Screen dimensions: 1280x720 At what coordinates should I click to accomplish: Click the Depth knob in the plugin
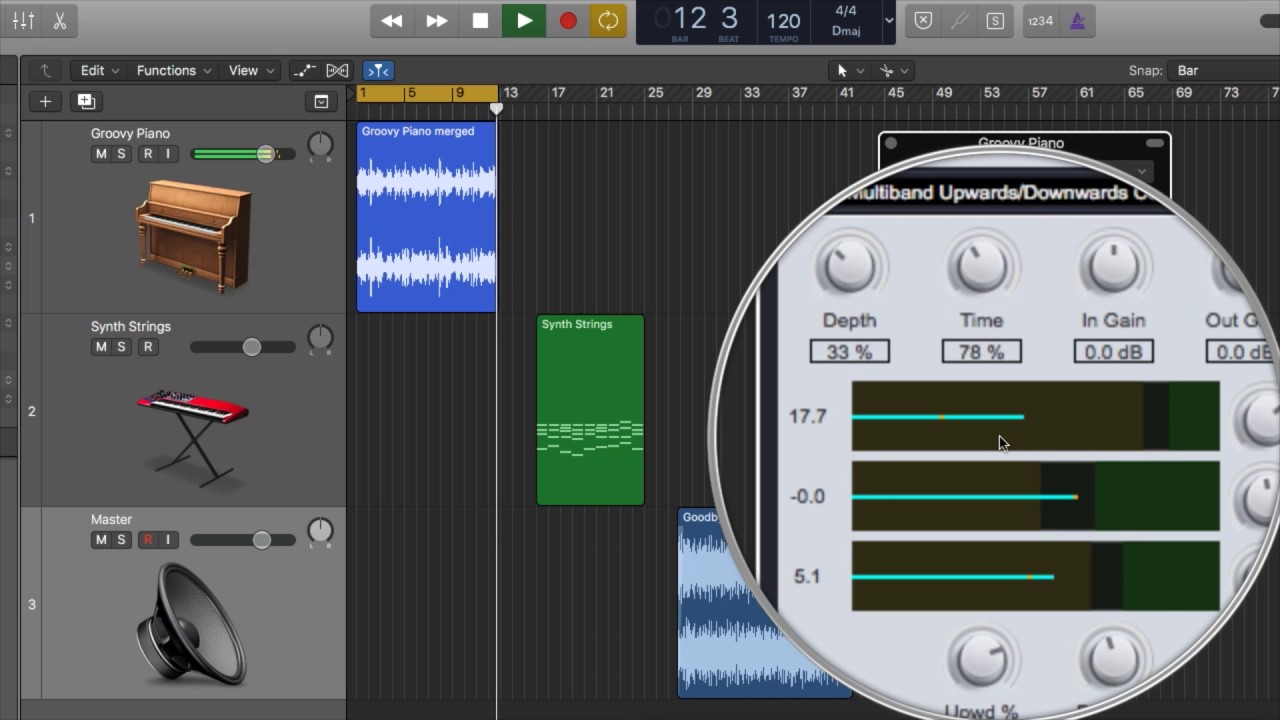click(849, 266)
